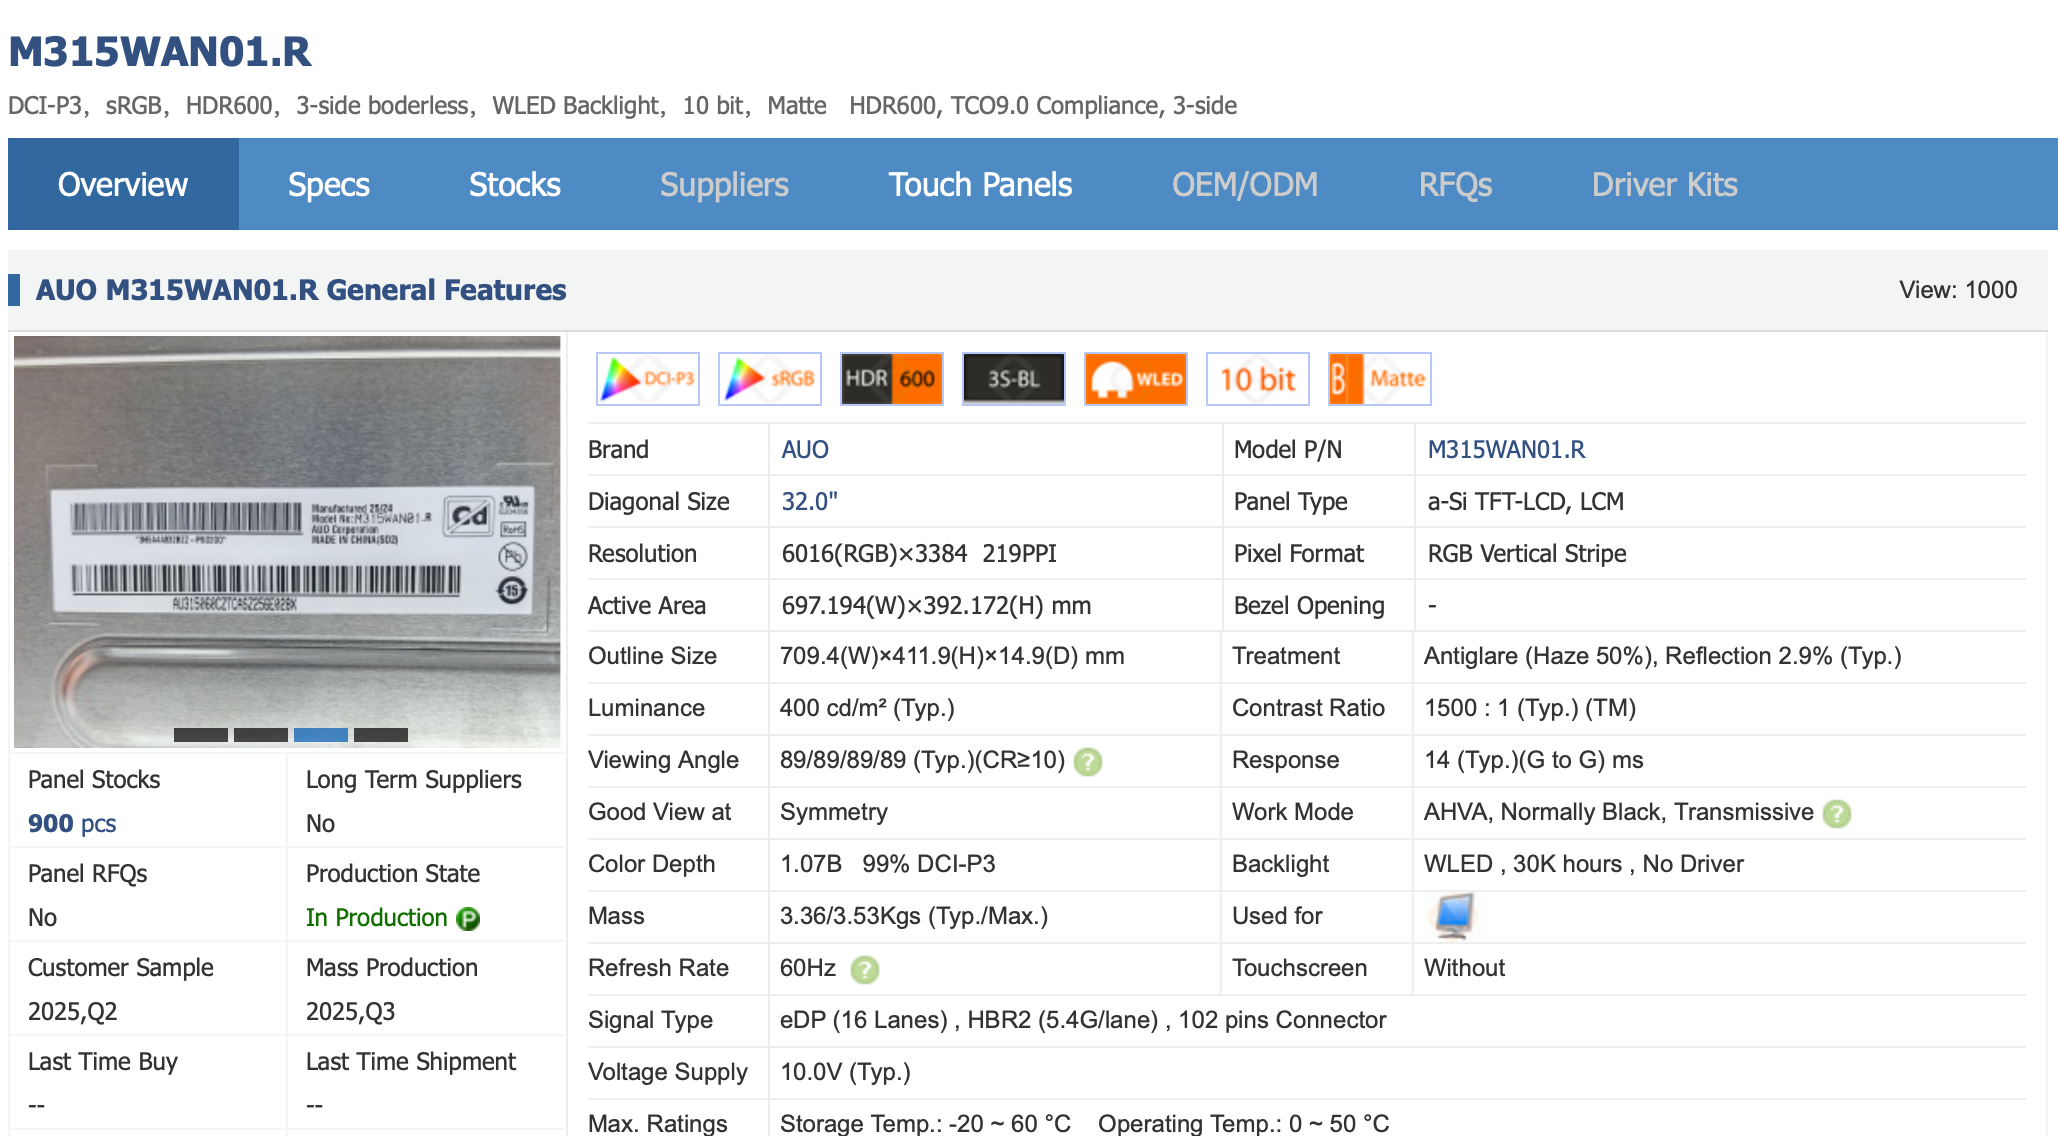The image size is (2058, 1136).
Task: Click the Mass Production date 2025,Q3
Action: click(350, 1012)
